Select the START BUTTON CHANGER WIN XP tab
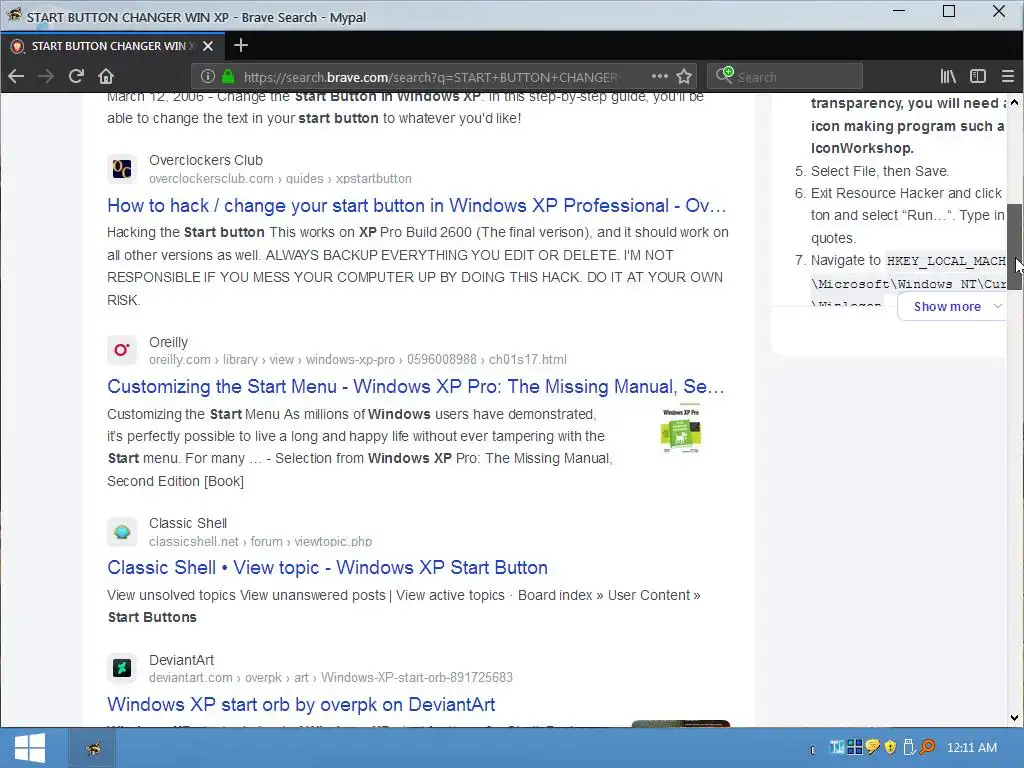Image resolution: width=1024 pixels, height=768 pixels. (112, 46)
